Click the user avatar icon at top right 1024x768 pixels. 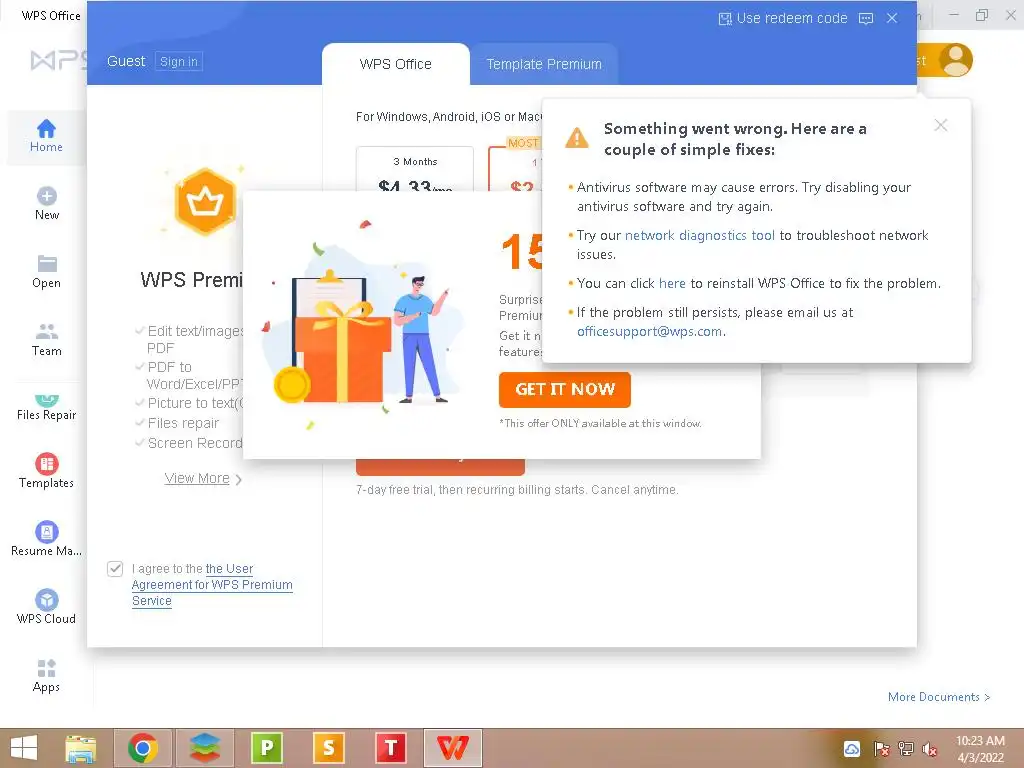955,60
